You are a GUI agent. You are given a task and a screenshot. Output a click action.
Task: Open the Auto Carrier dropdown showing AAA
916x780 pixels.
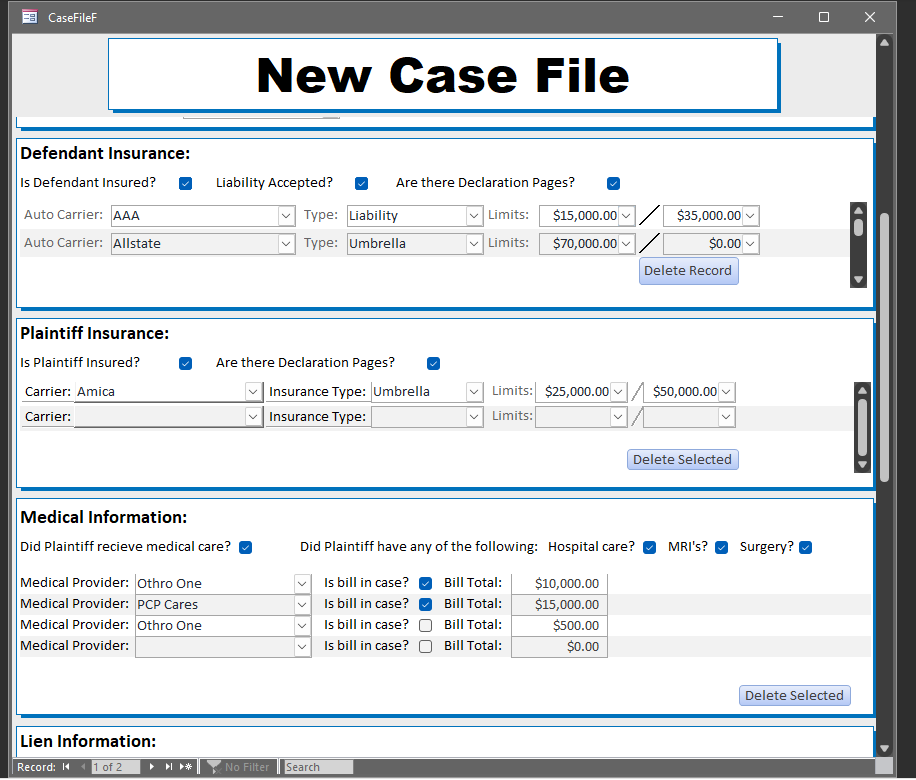286,215
